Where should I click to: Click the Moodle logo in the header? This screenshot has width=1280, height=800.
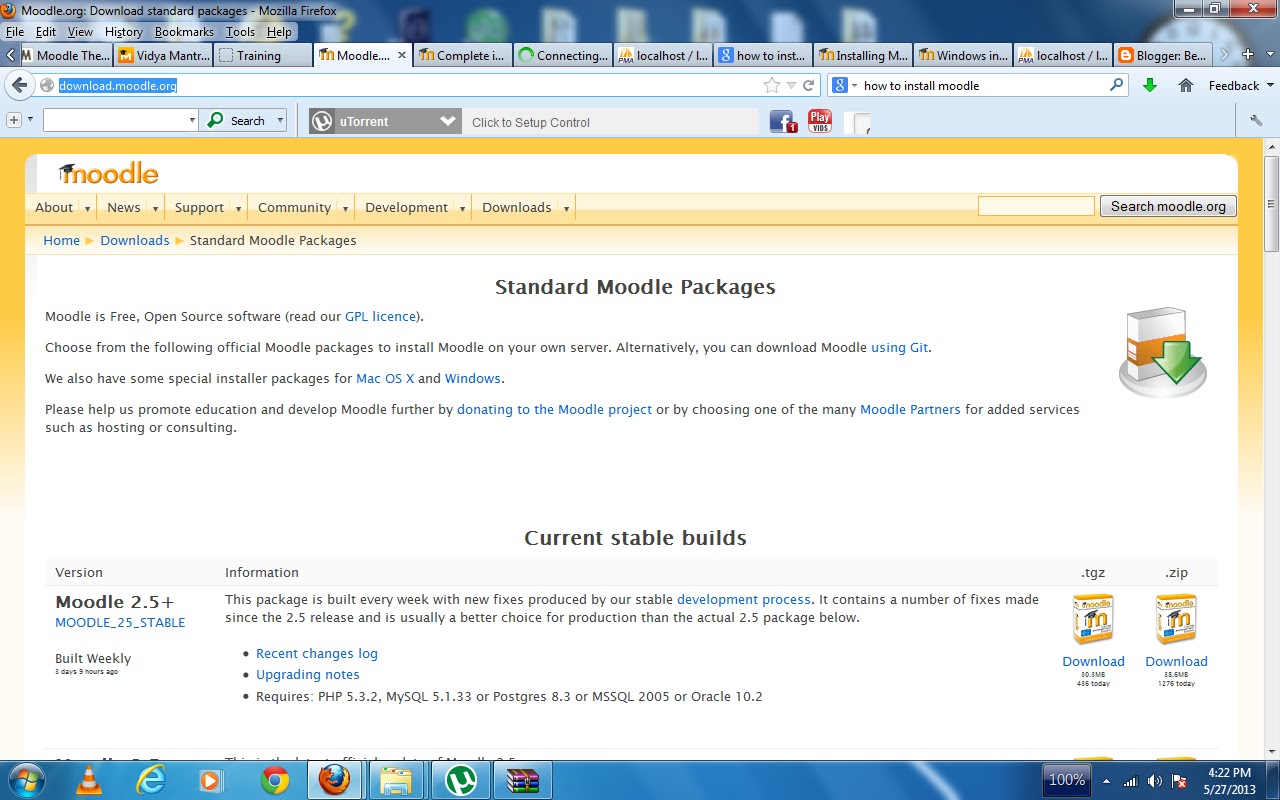[x=107, y=172]
